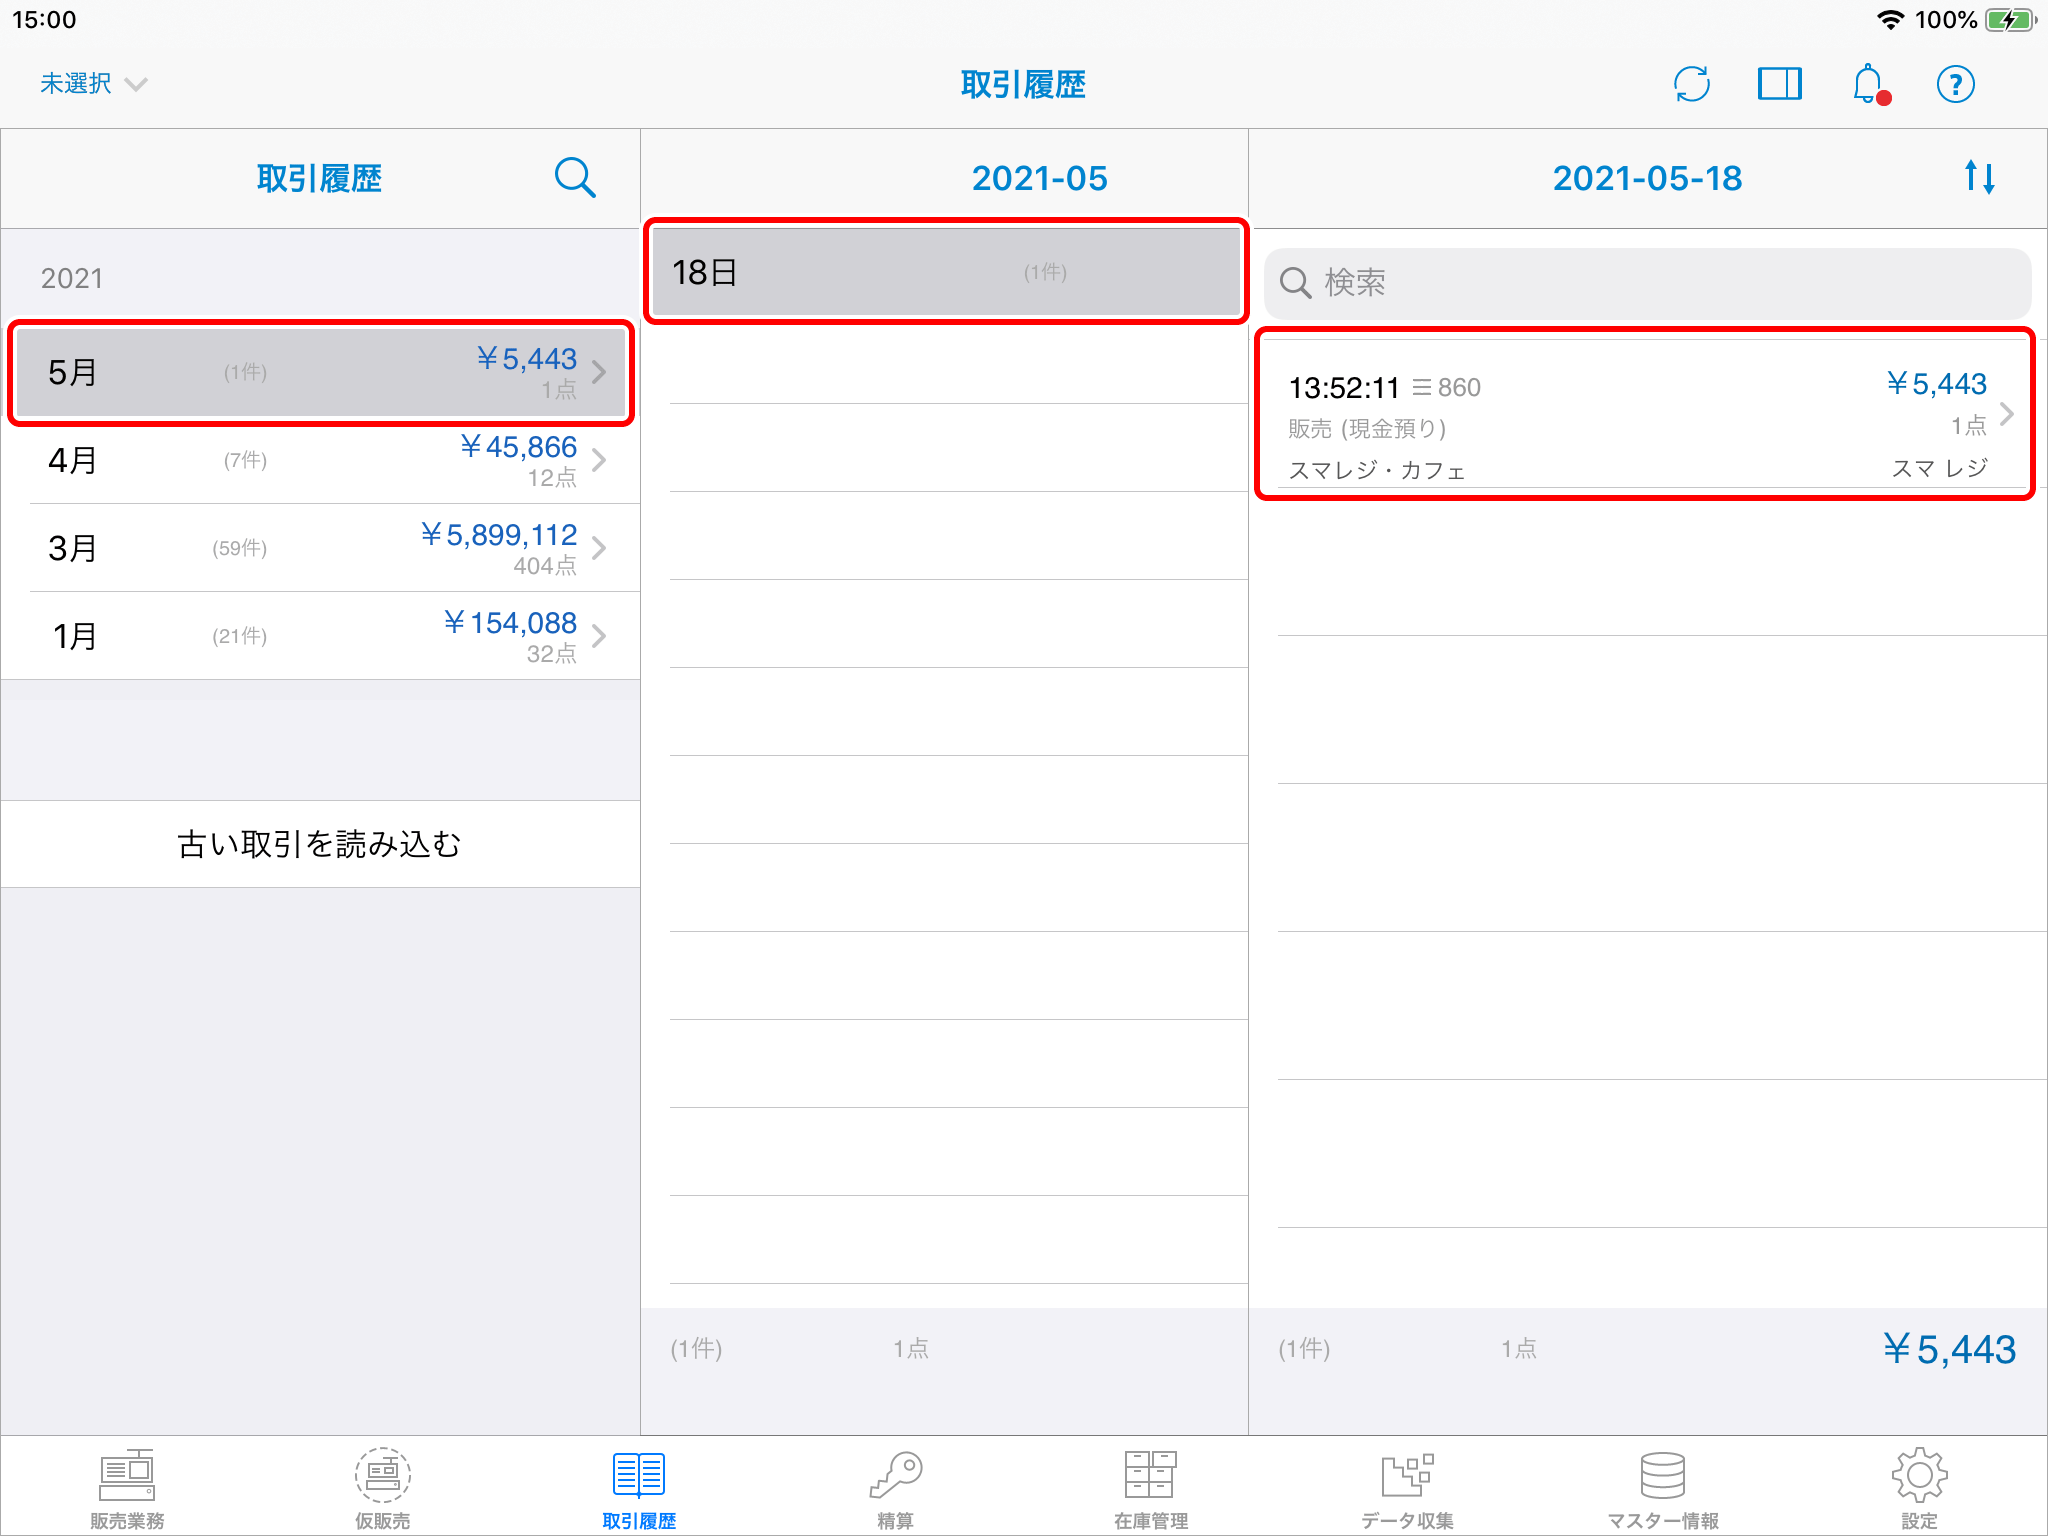This screenshot has width=2048, height=1536.
Task: Select the 3月 month row
Action: [321, 548]
